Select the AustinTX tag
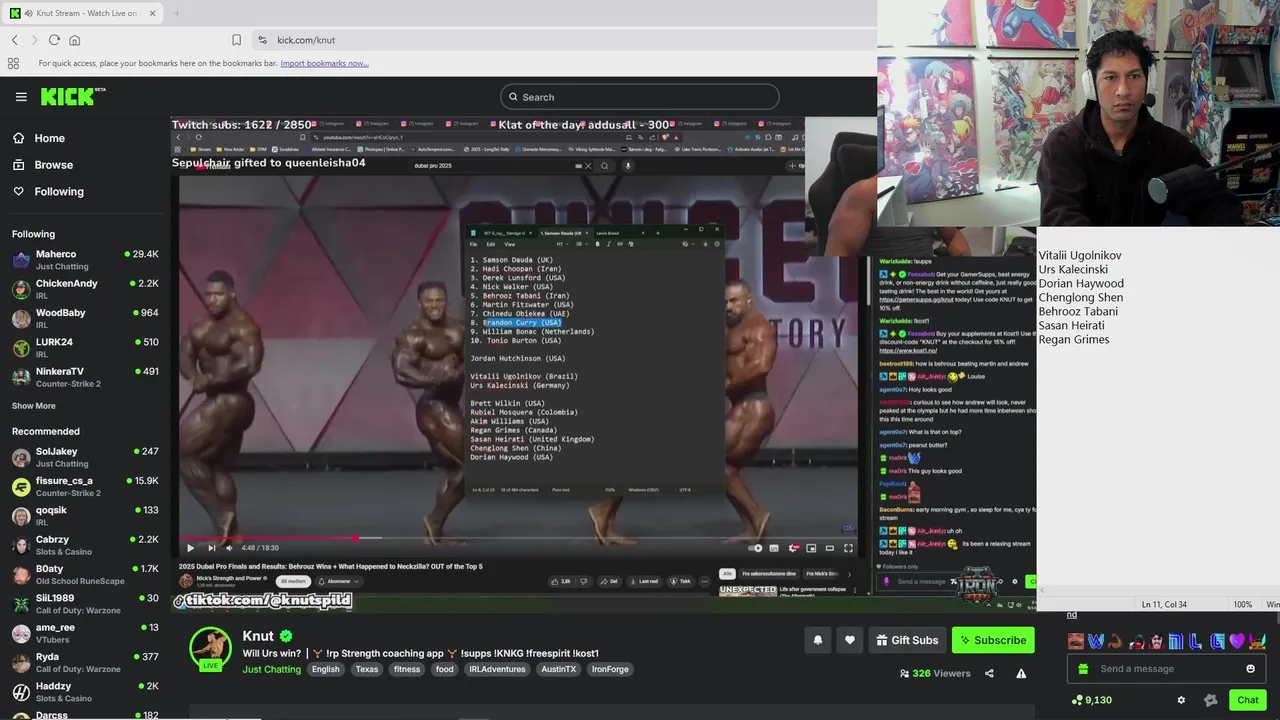The height and width of the screenshot is (720, 1280). (x=558, y=669)
